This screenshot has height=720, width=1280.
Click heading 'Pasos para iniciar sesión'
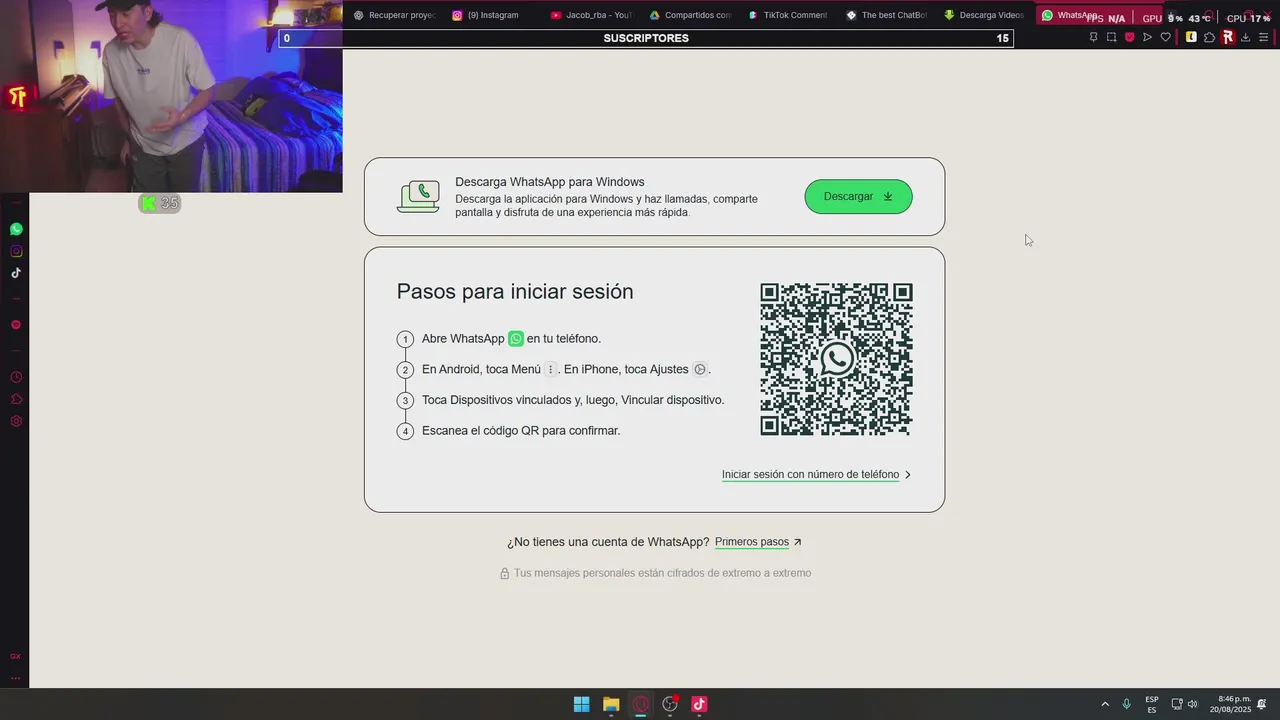[515, 292]
